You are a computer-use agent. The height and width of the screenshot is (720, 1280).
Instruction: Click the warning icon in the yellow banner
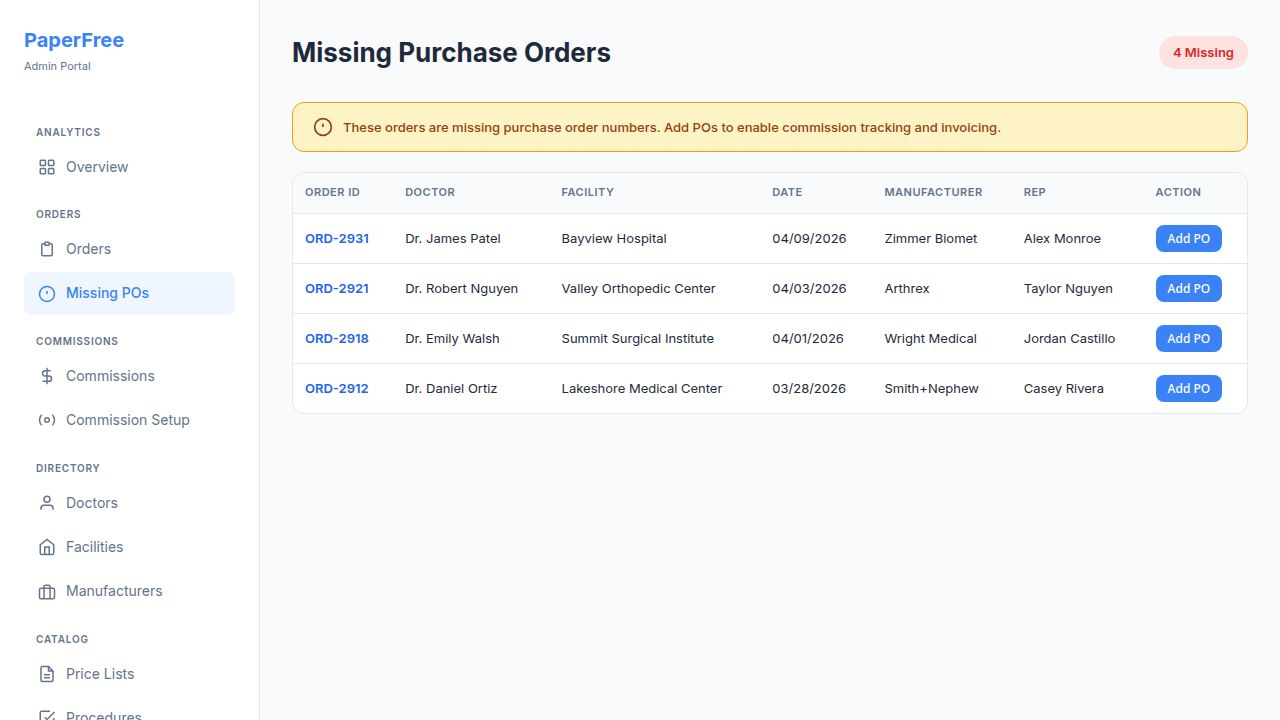click(x=323, y=127)
